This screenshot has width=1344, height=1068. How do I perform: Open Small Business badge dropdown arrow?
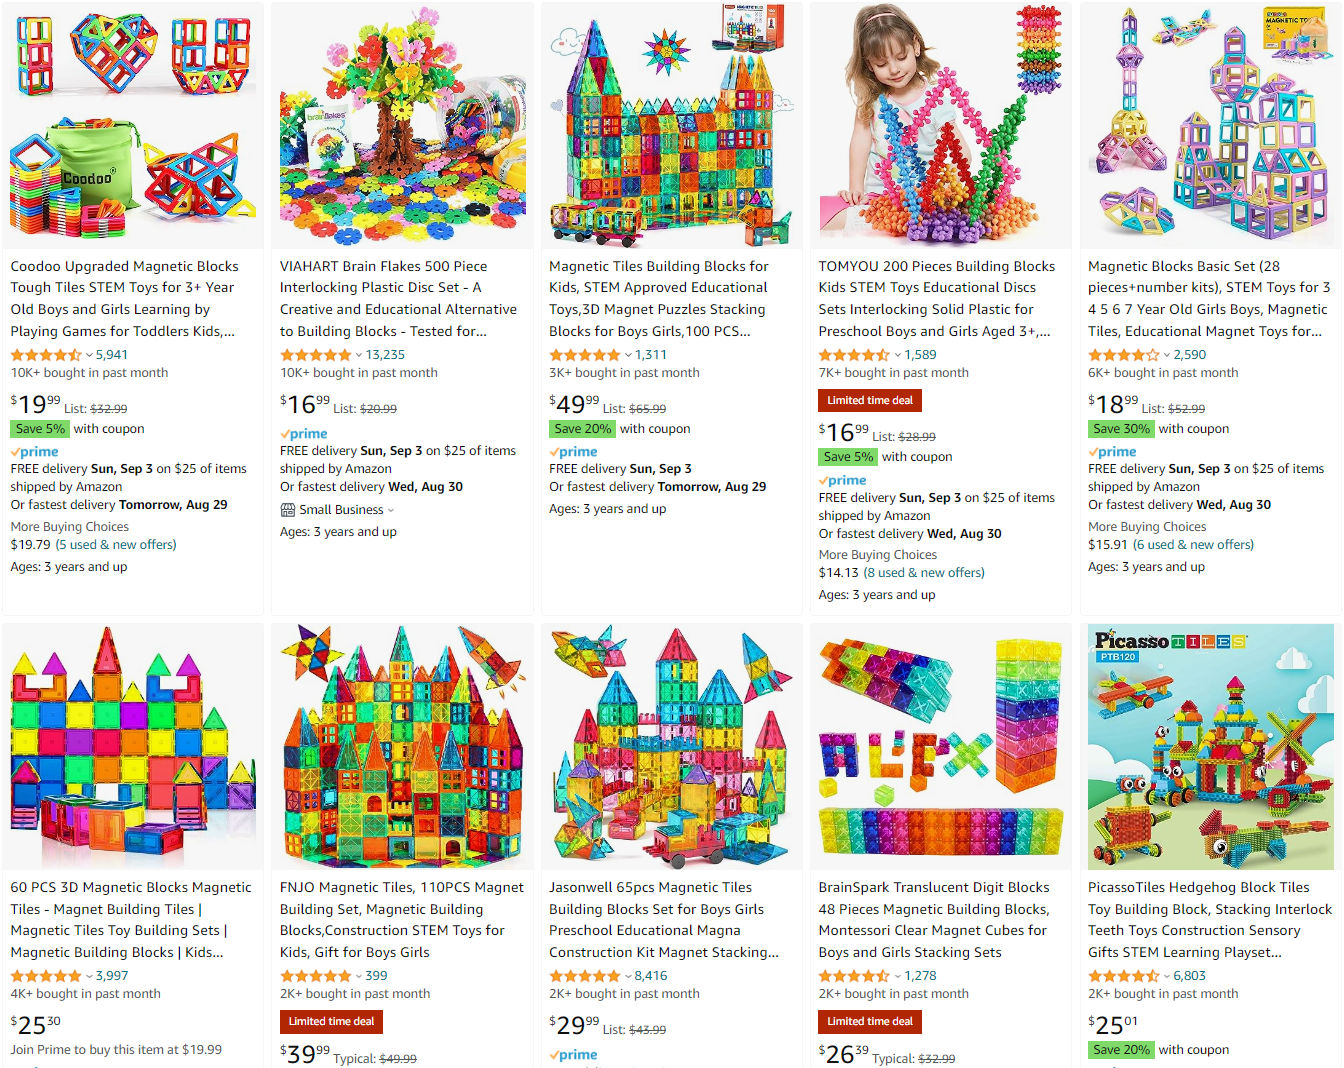click(391, 510)
